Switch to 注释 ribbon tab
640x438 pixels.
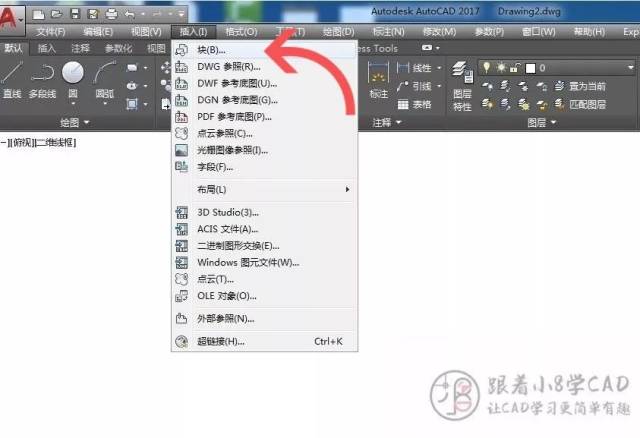pos(80,49)
